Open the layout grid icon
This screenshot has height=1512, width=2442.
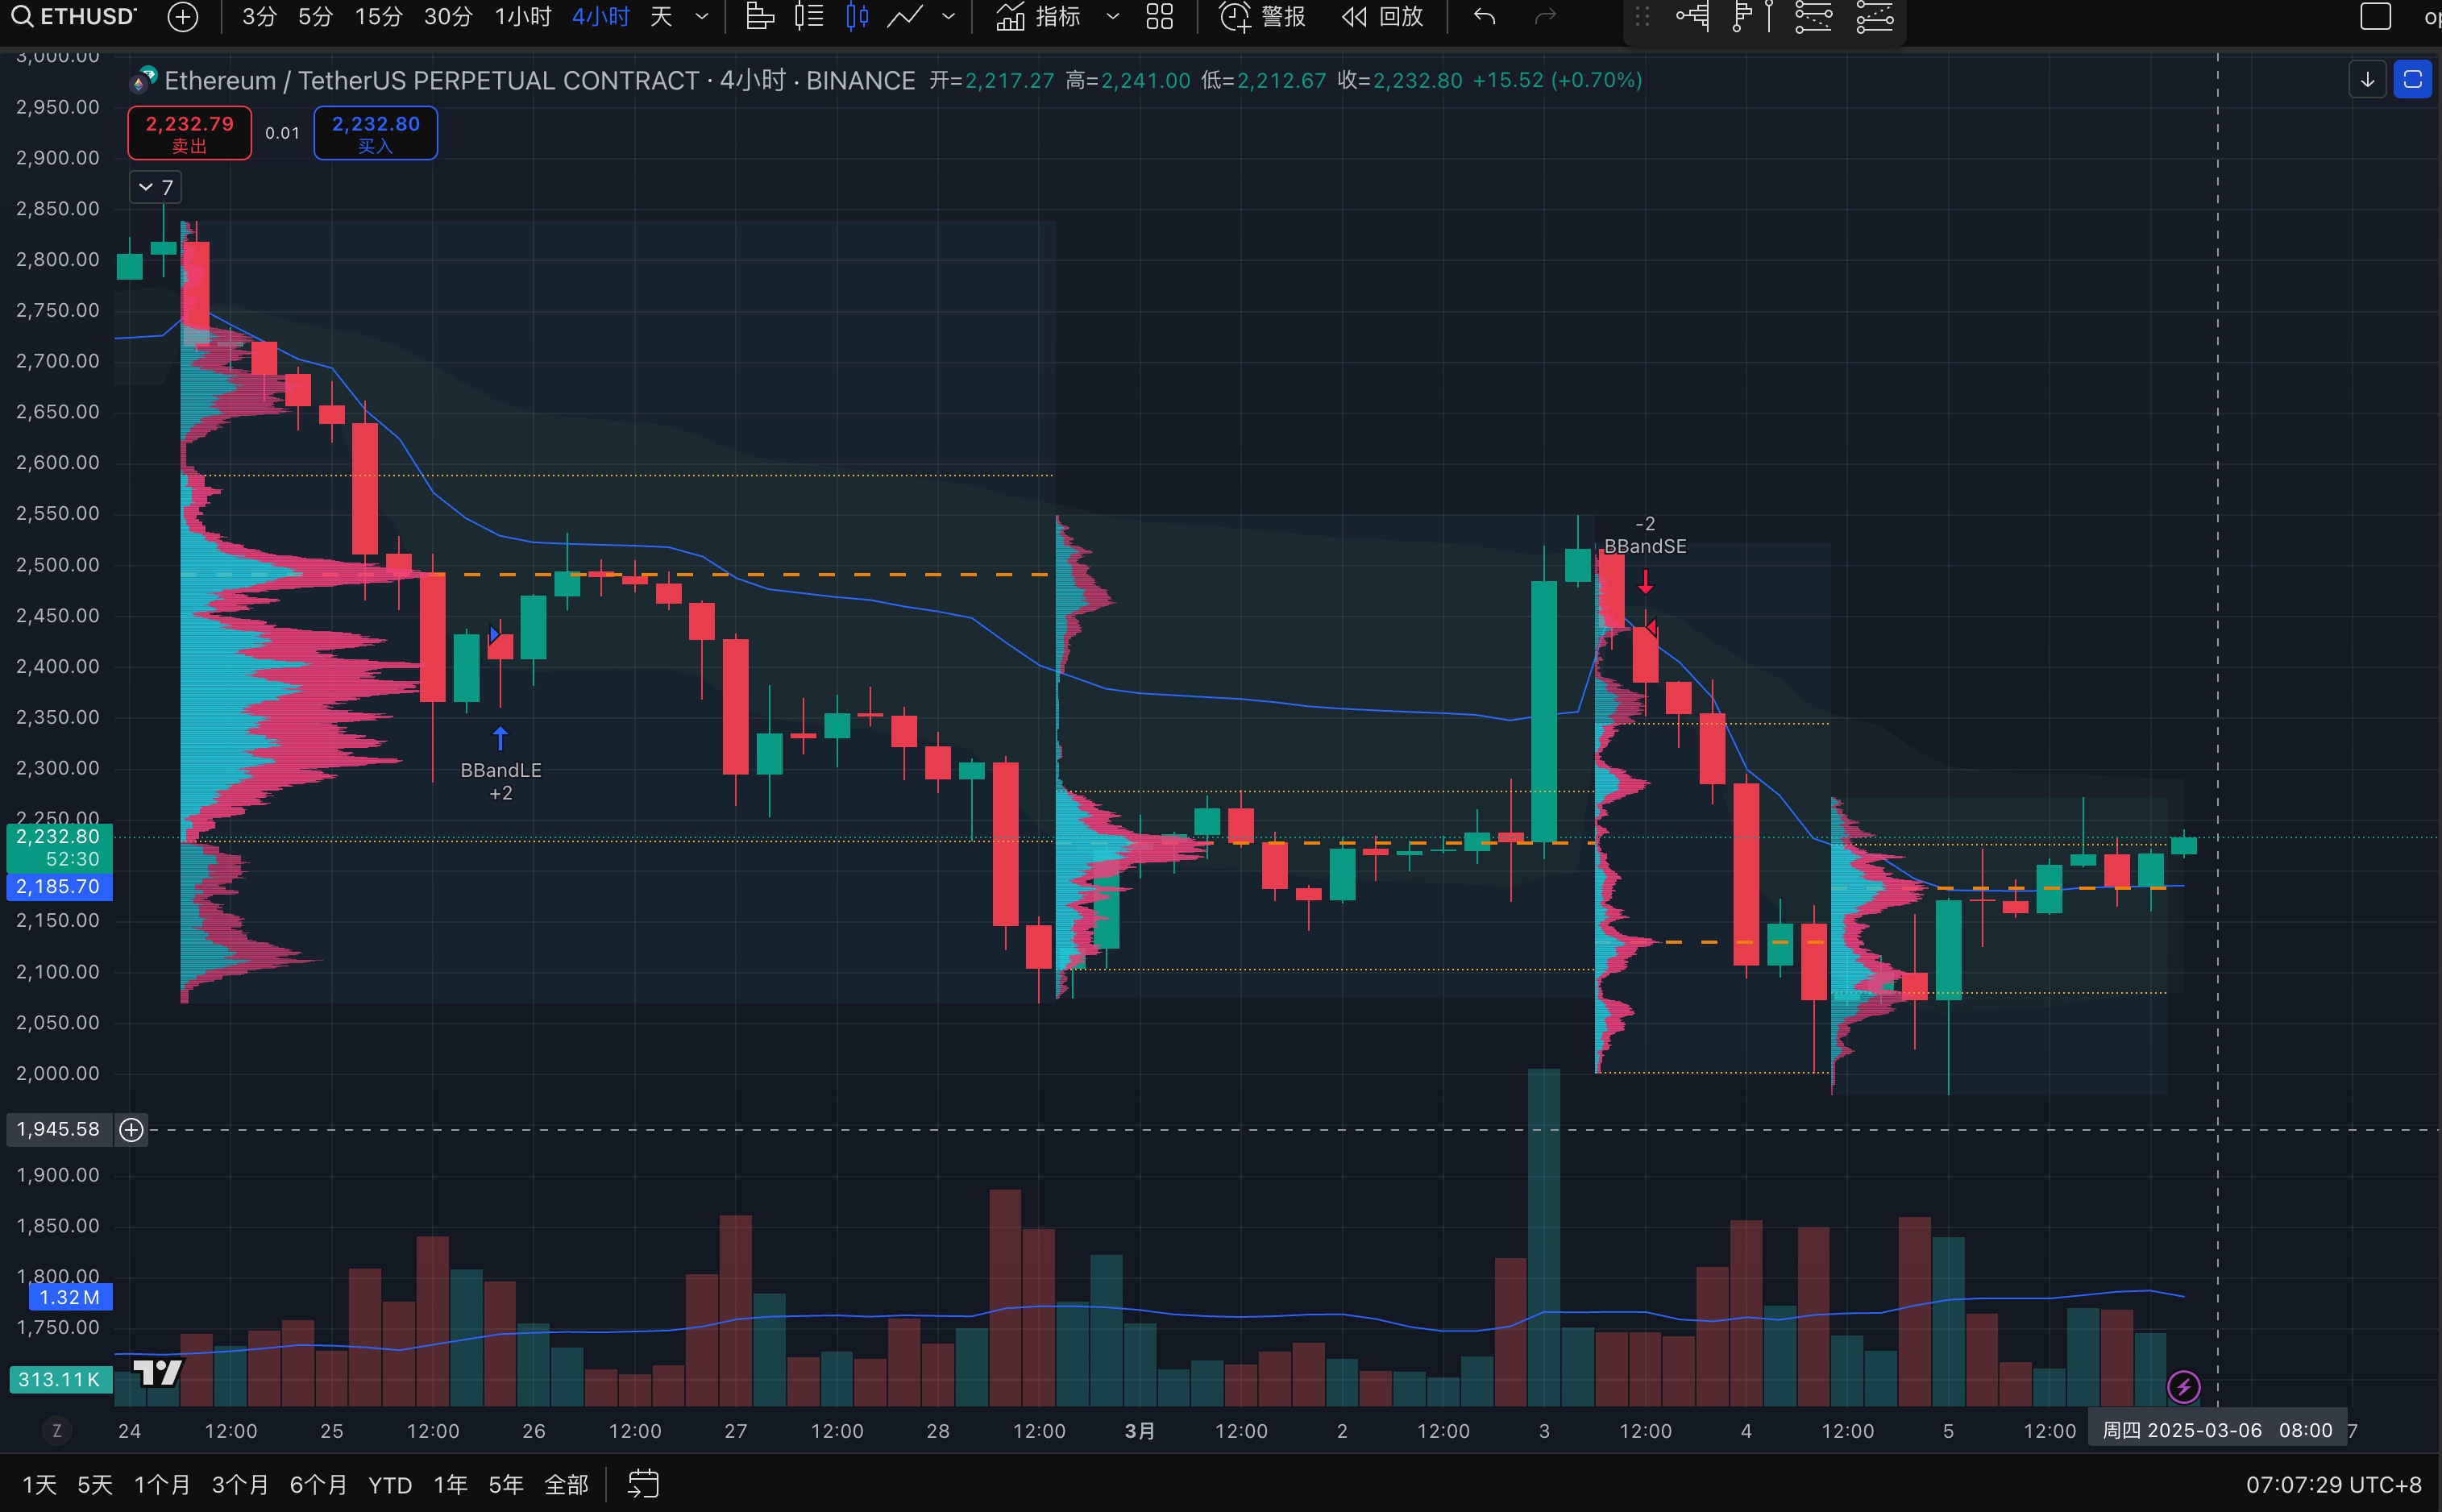click(1159, 17)
